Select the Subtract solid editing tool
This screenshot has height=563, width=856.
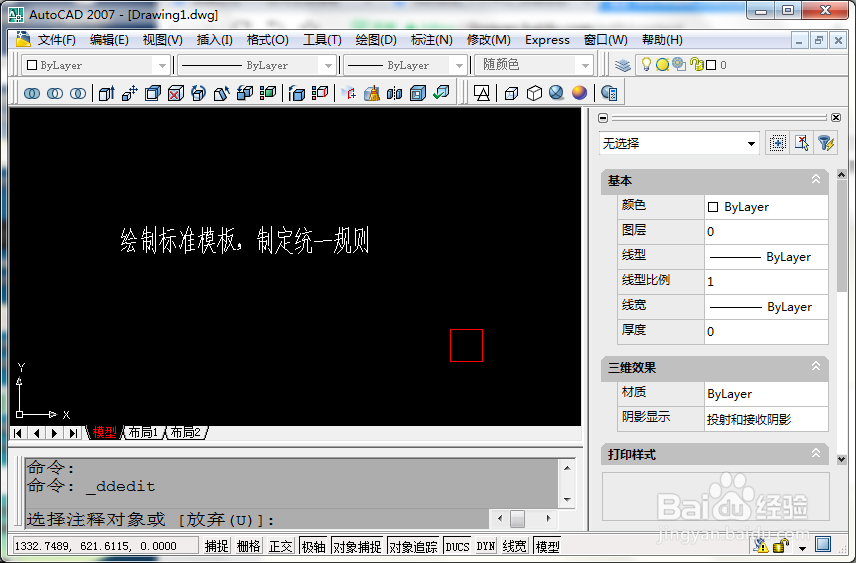[55, 93]
